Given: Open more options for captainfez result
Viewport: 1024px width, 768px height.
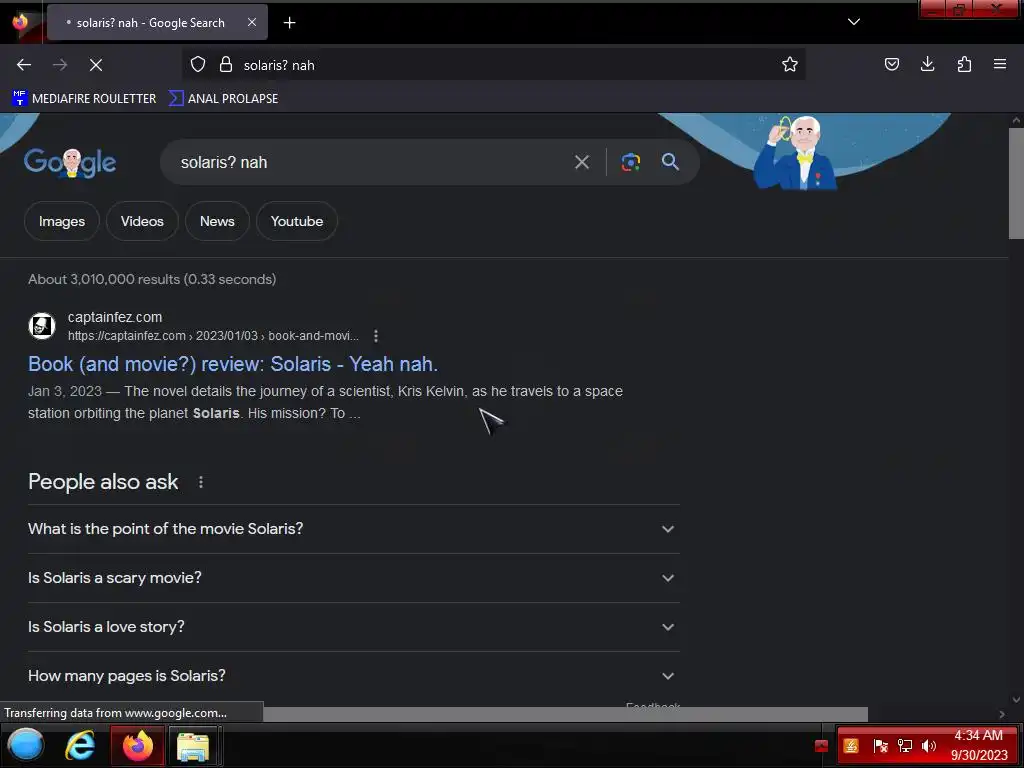Looking at the screenshot, I should coord(376,336).
